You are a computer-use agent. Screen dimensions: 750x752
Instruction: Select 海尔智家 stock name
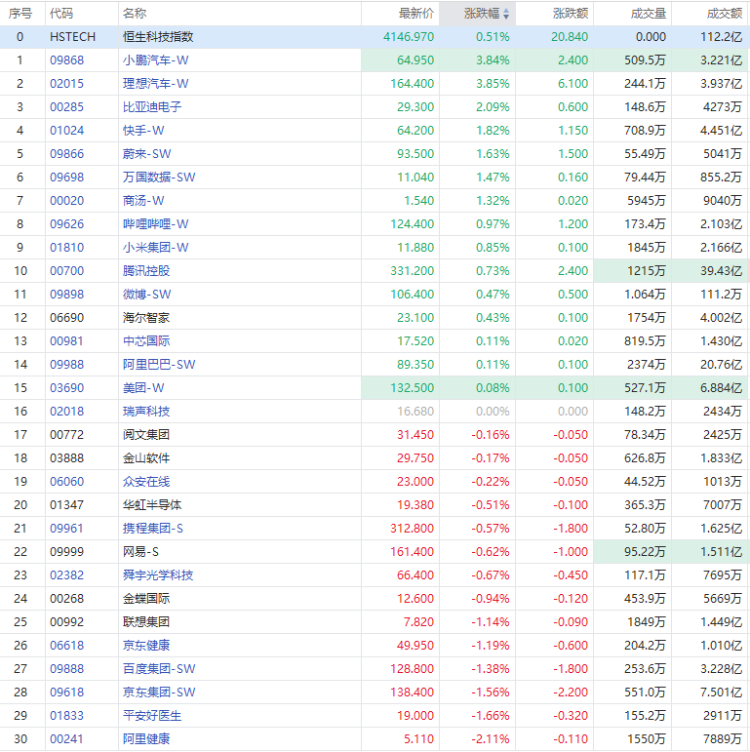146,318
